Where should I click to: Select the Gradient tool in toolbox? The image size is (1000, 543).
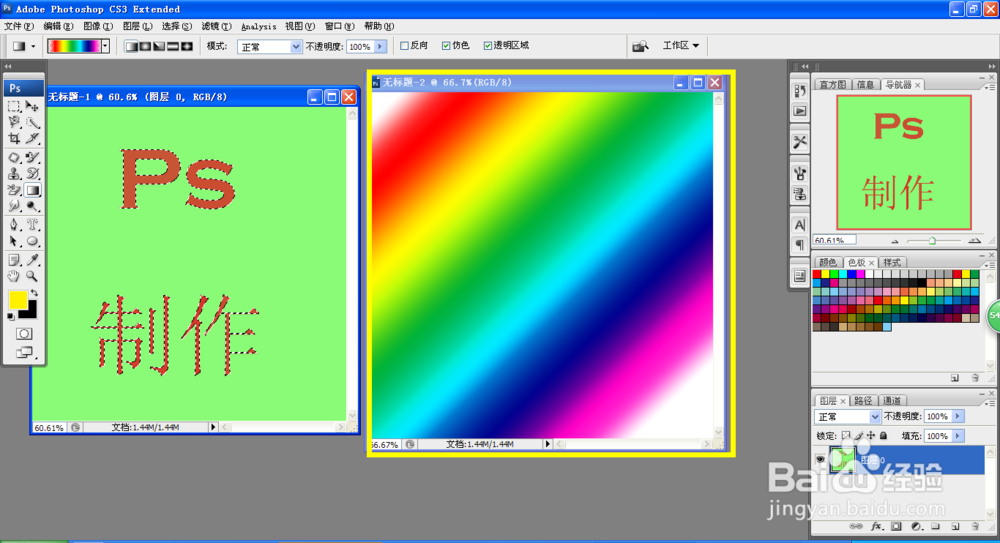(32, 190)
